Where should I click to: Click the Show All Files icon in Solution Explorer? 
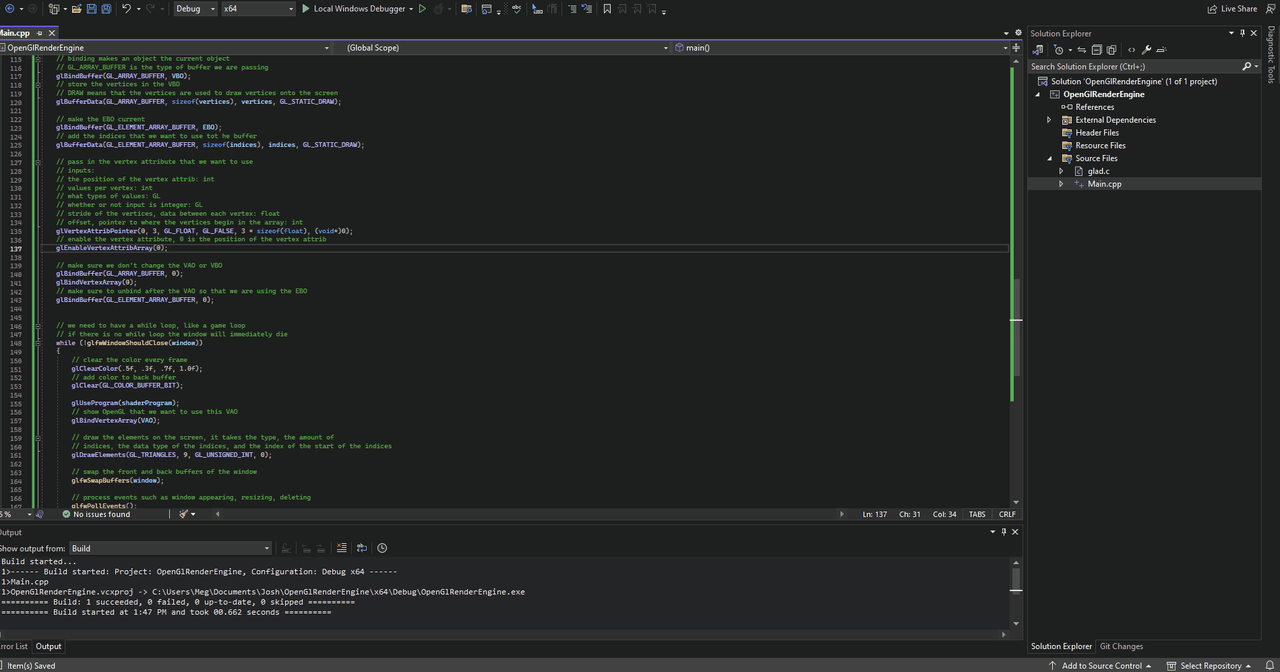point(1112,50)
